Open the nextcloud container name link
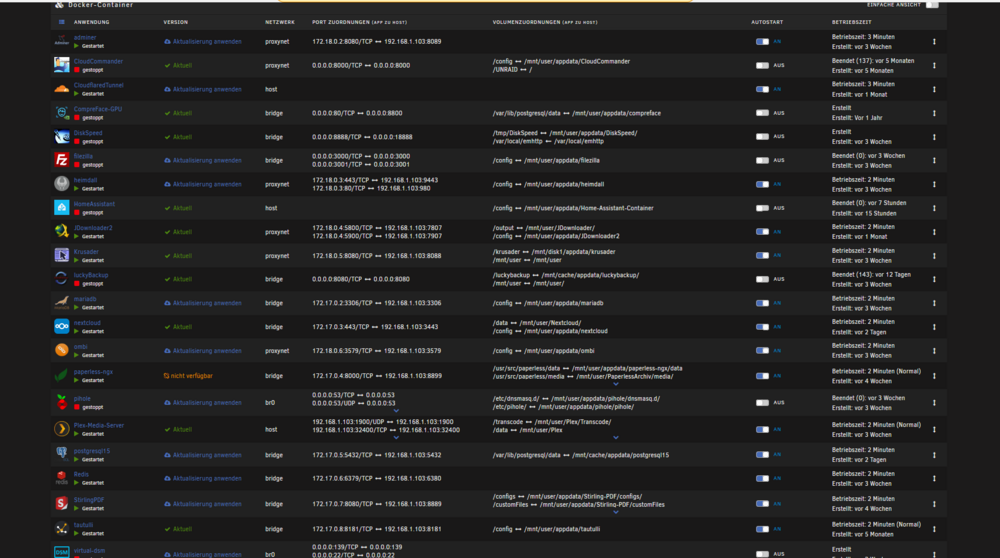Screen dimensions: 1000x558 (x=87, y=323)
